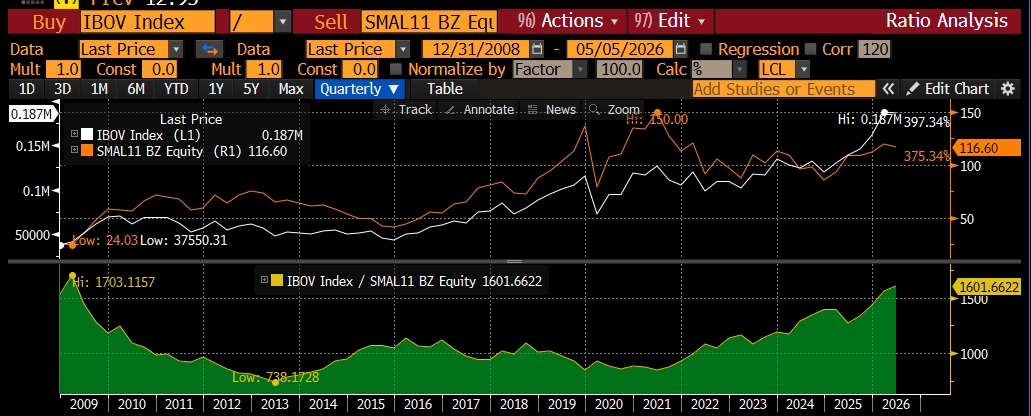The width and height of the screenshot is (1031, 416).
Task: Click the white IBOV Index color swatch
Action: point(87,135)
